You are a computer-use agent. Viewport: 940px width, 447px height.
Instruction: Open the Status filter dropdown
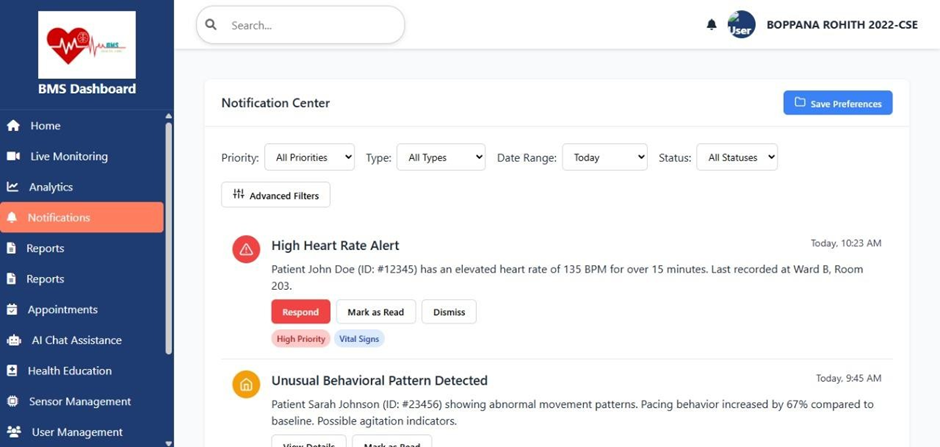coord(736,157)
